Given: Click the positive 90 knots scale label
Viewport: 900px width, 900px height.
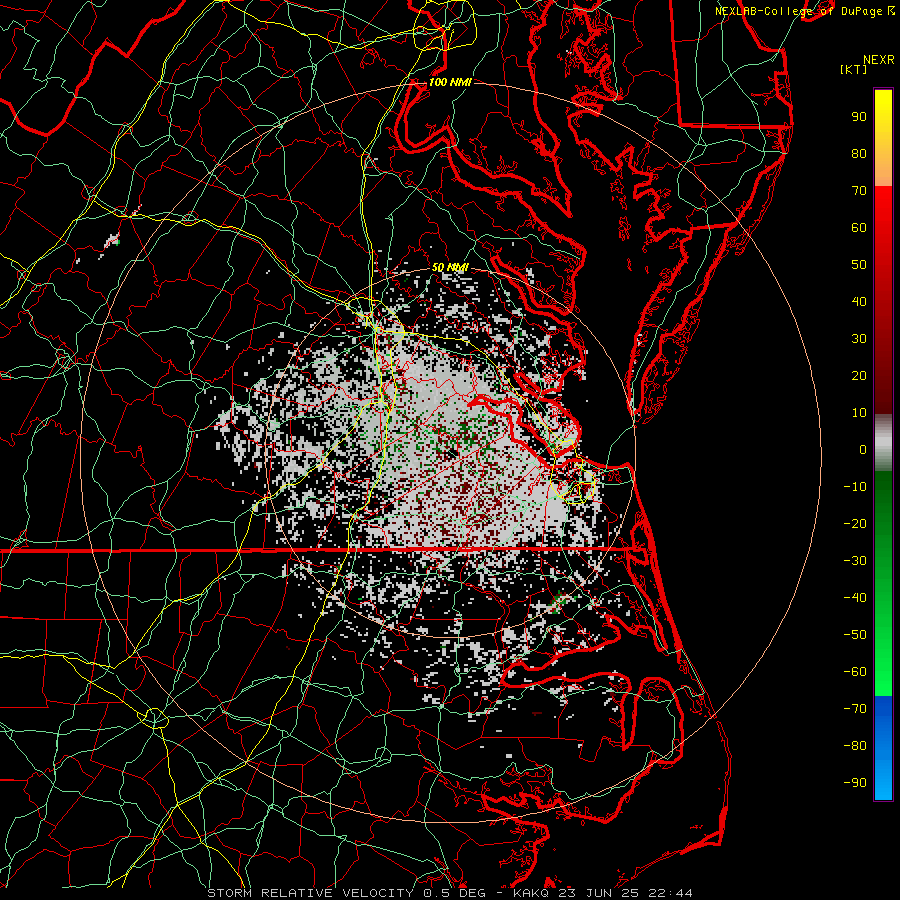Looking at the screenshot, I should [x=859, y=117].
